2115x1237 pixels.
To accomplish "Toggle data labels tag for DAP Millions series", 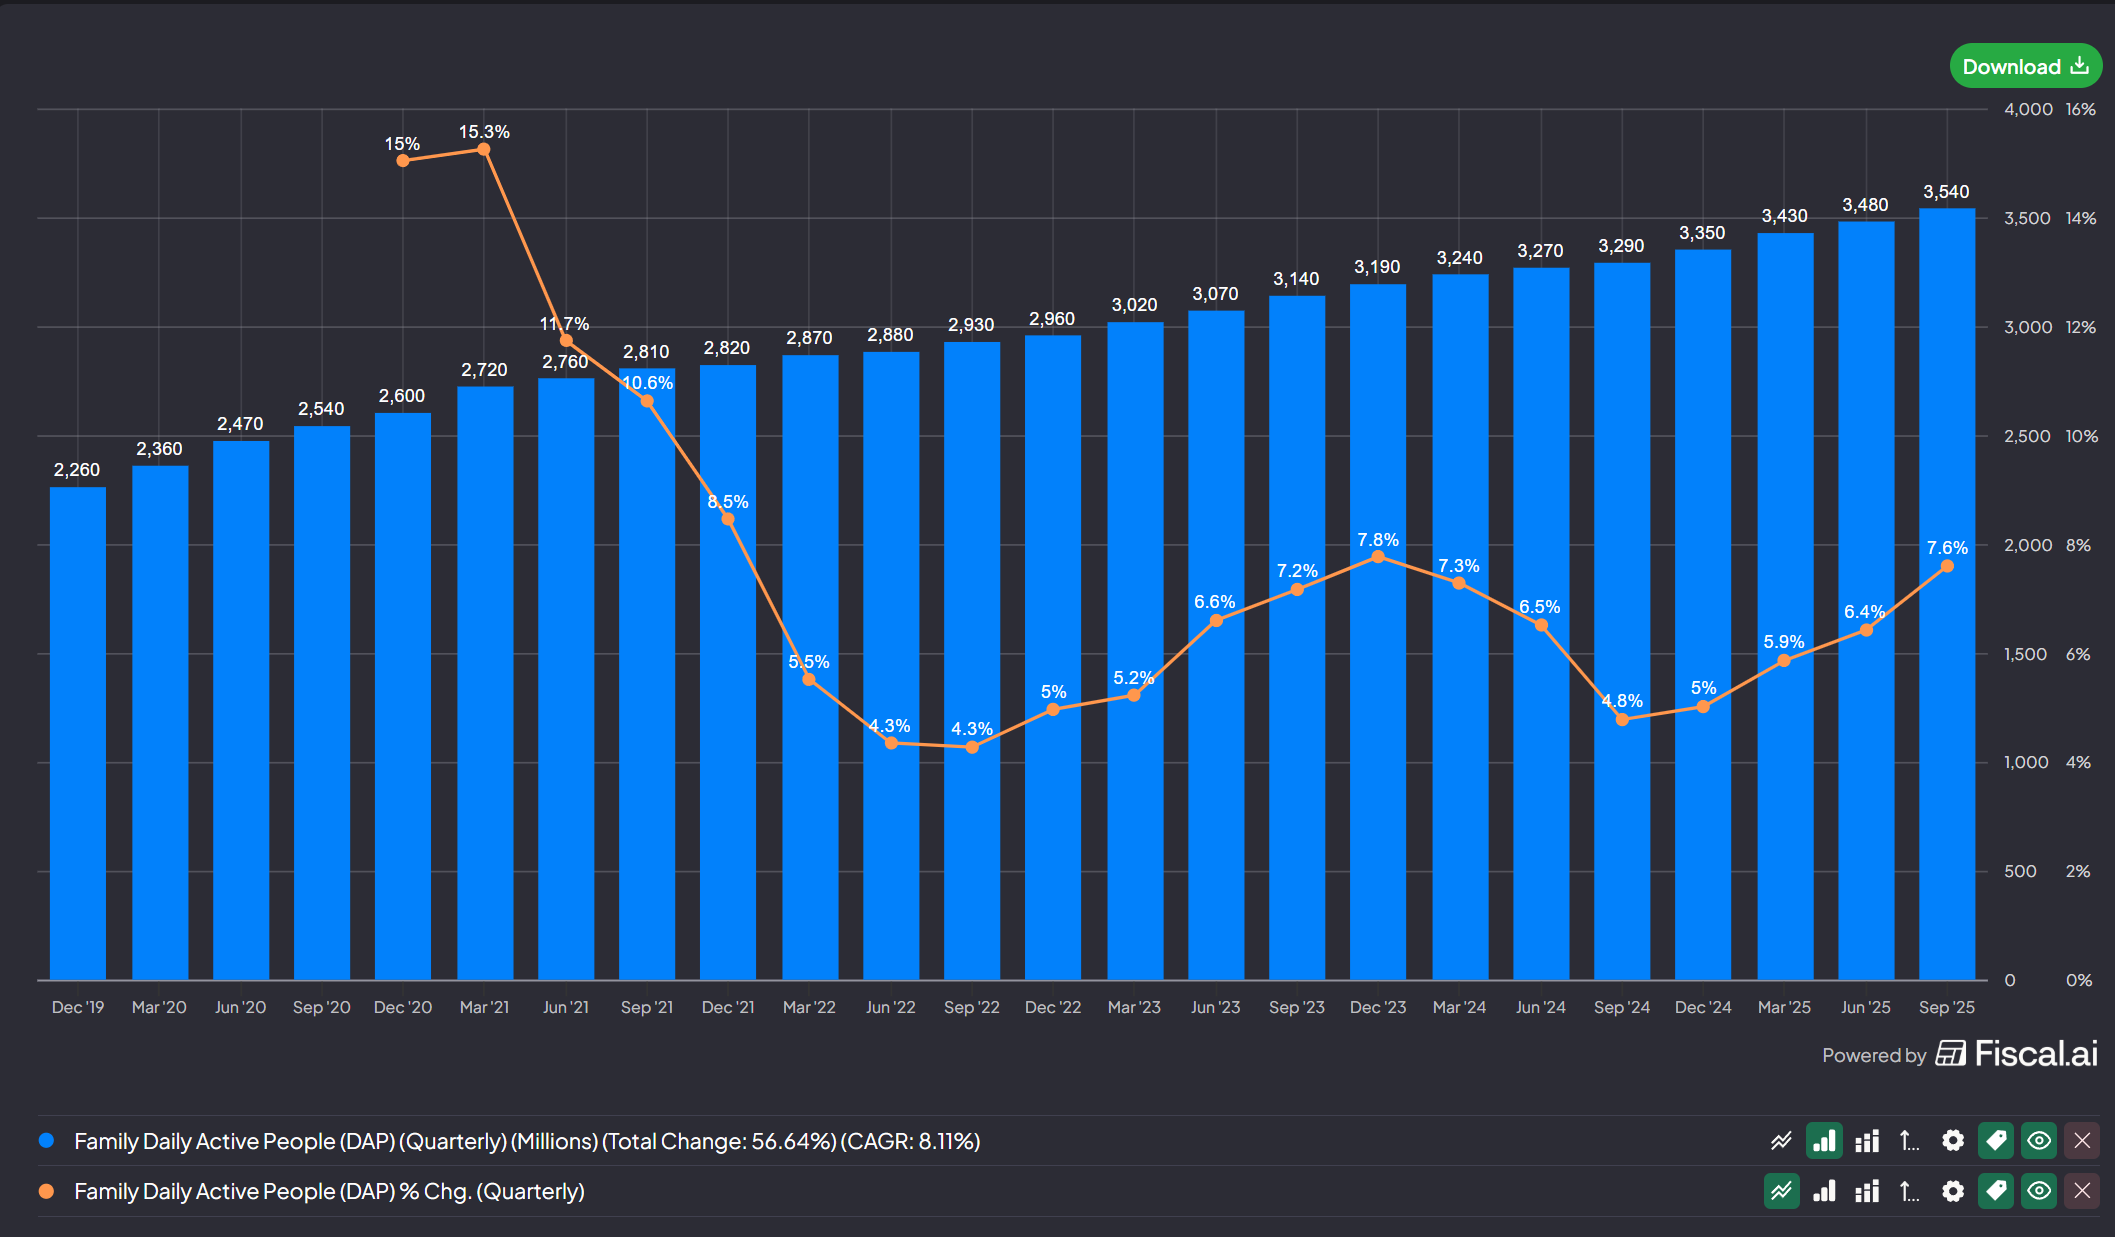I will coord(1996,1141).
